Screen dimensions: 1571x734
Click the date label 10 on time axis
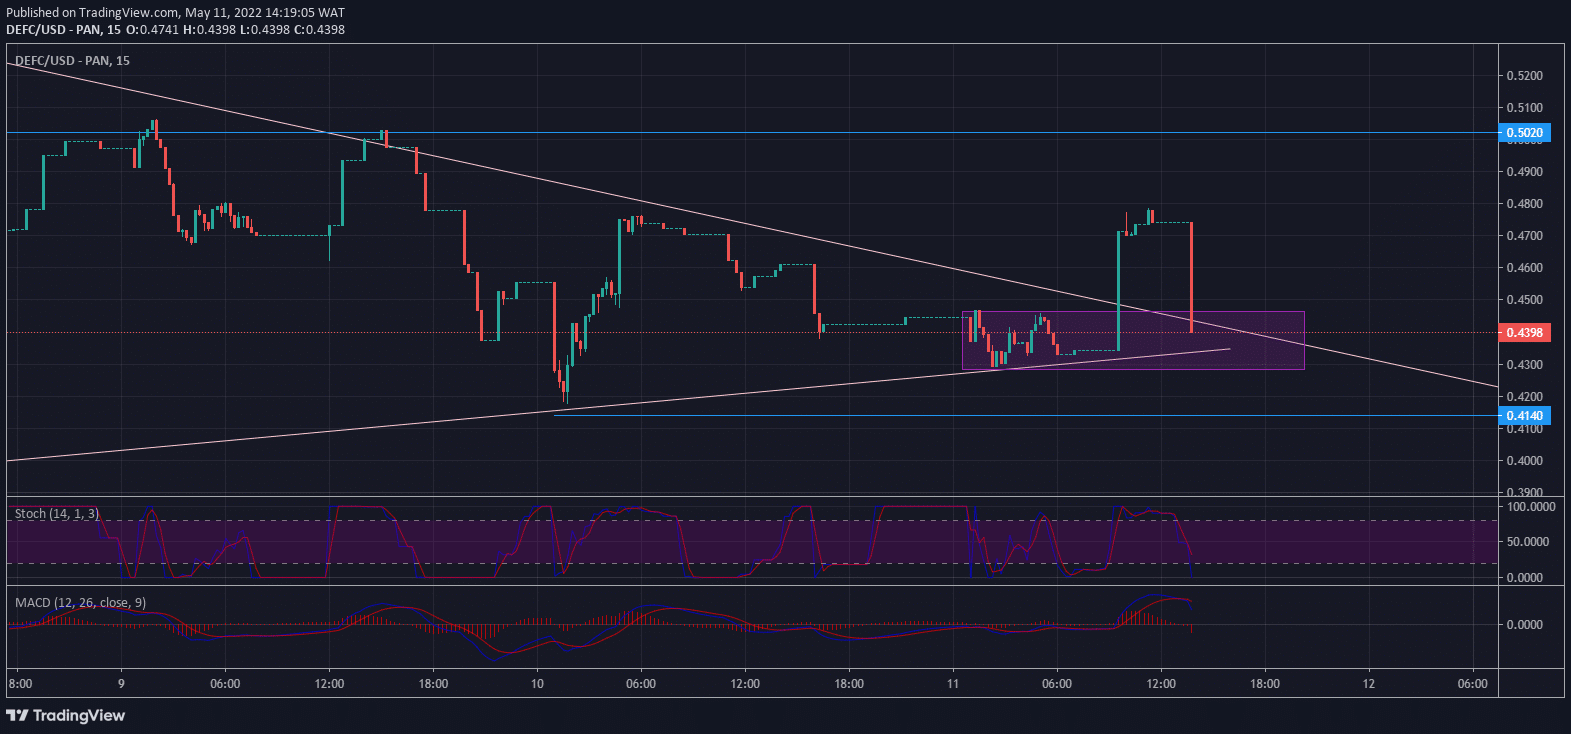(537, 684)
